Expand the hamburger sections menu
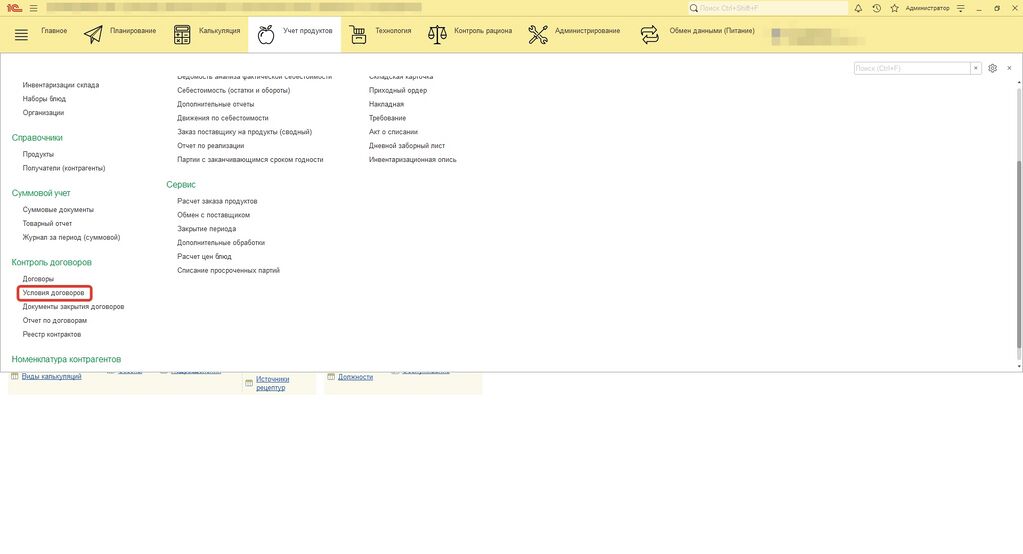Viewport: 1023px width, 554px height. (x=21, y=33)
